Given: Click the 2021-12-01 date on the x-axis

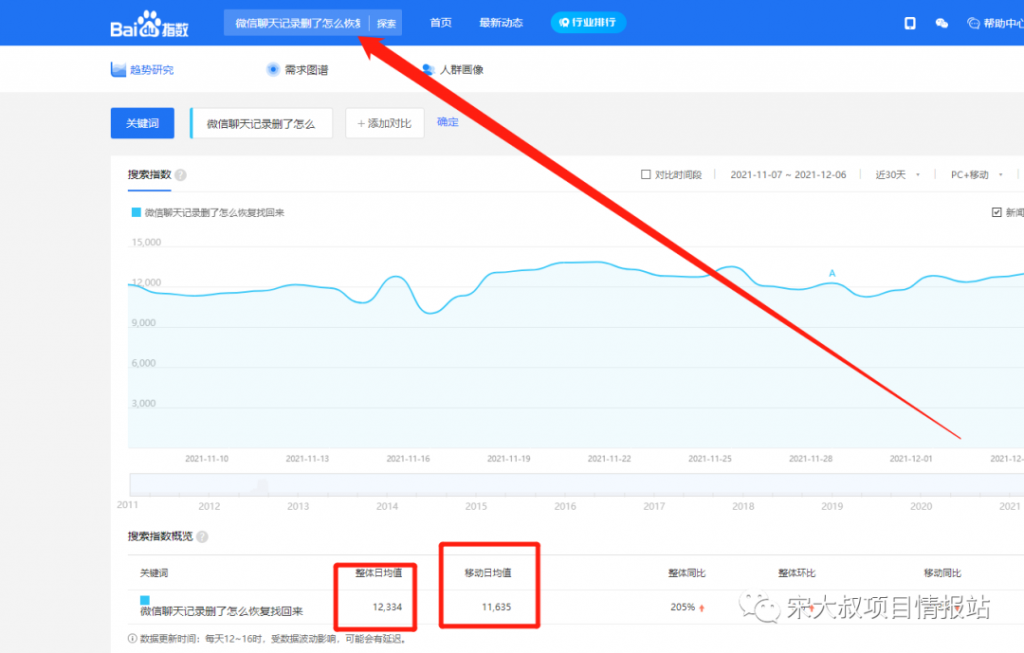Looking at the screenshot, I should coord(911,459).
